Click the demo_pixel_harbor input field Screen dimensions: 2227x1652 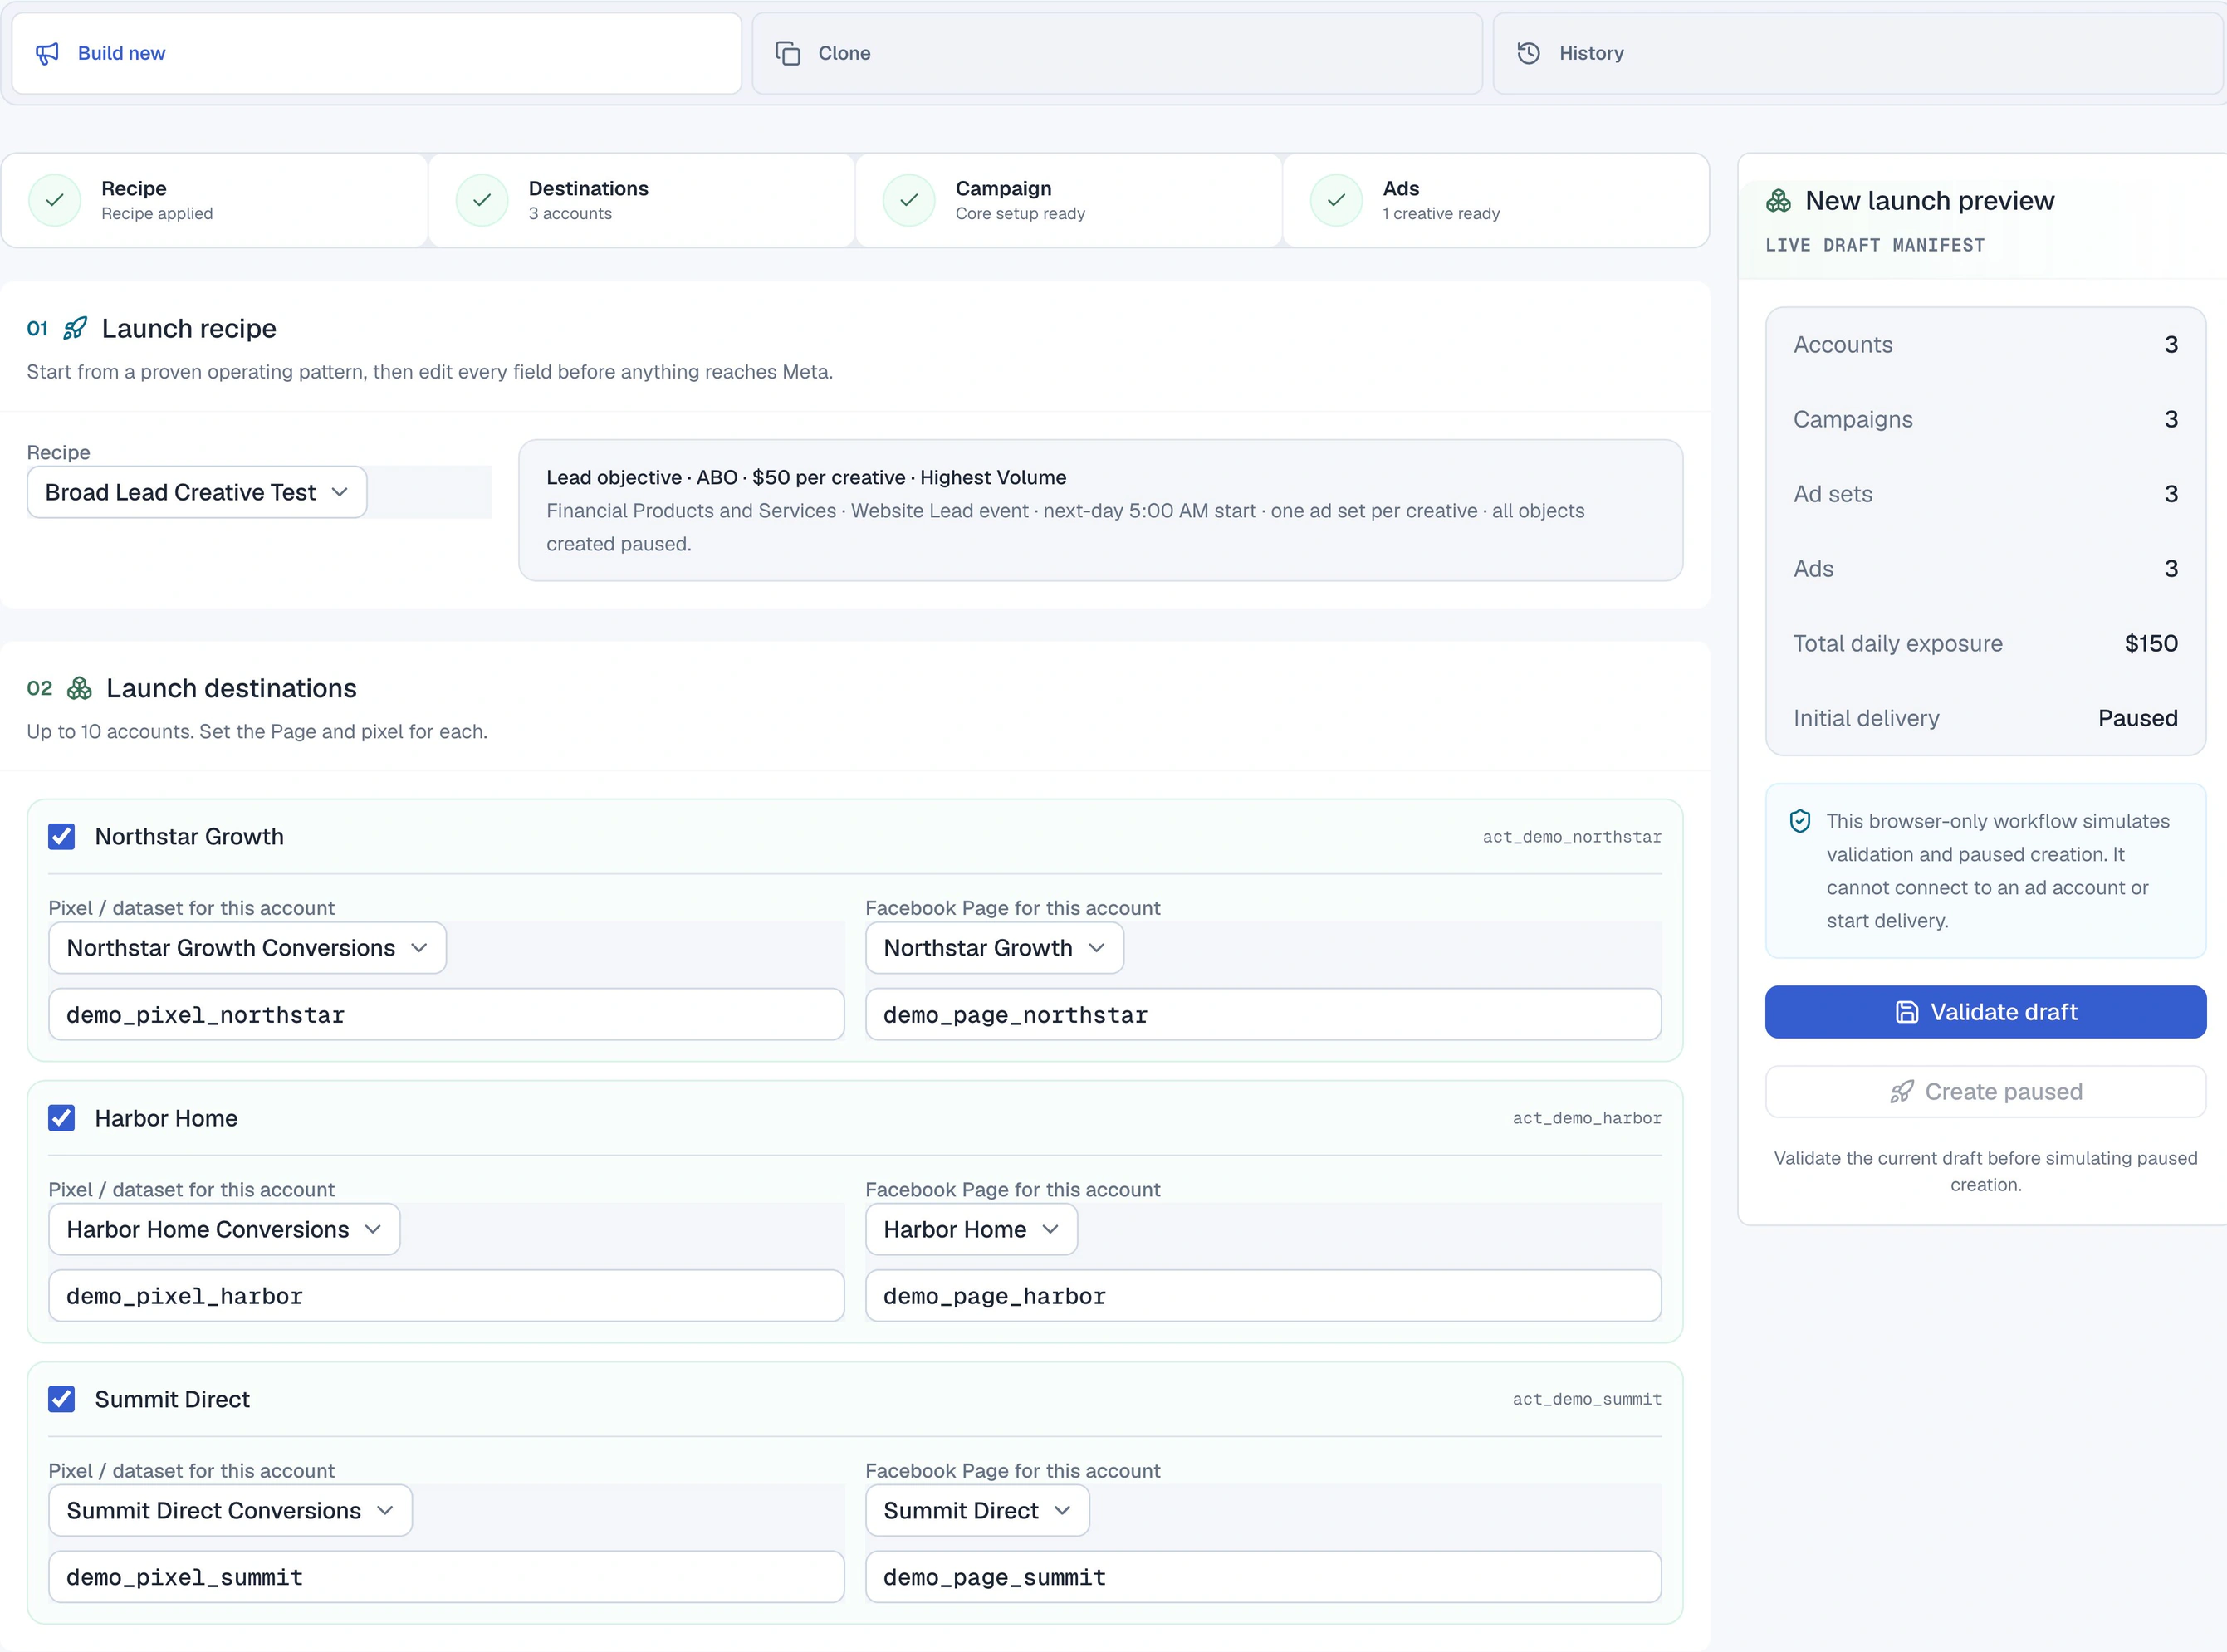tap(446, 1296)
